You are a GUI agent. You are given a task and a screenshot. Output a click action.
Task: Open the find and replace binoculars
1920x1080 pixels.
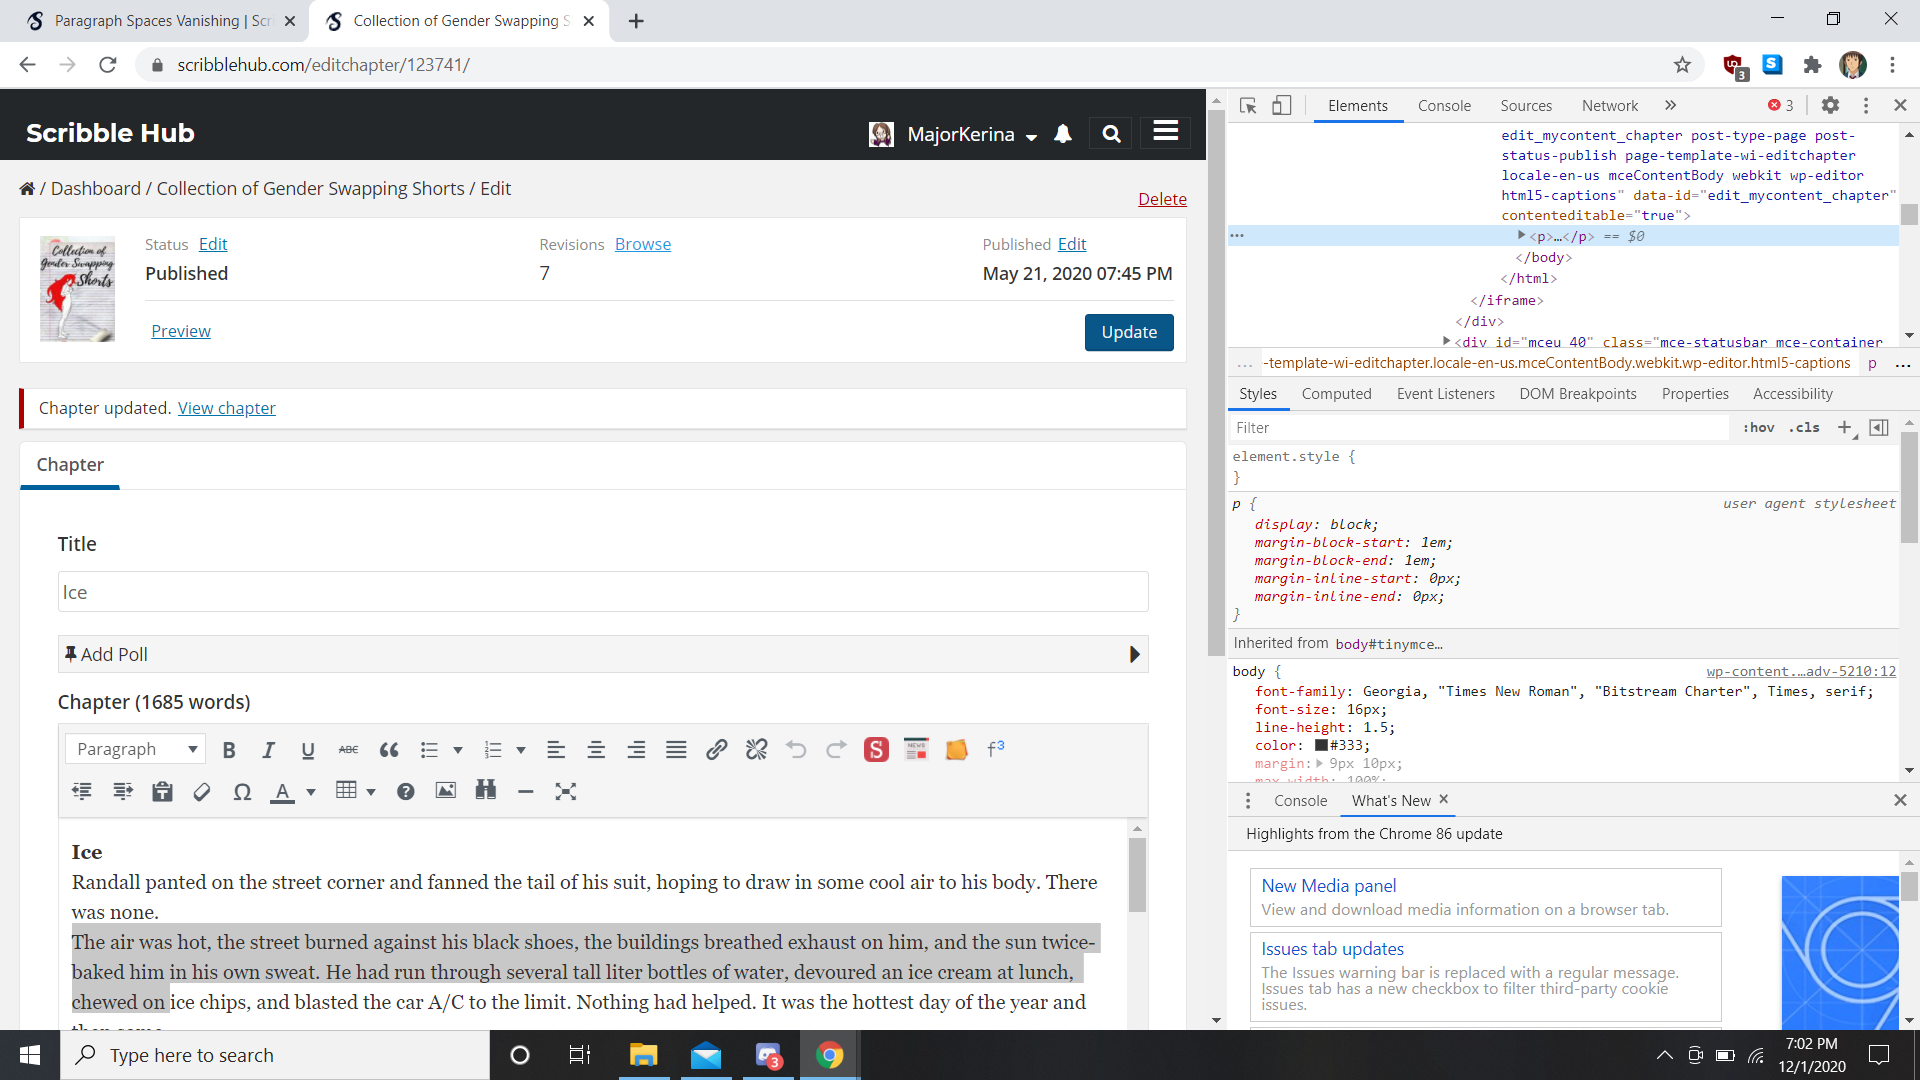(x=486, y=791)
